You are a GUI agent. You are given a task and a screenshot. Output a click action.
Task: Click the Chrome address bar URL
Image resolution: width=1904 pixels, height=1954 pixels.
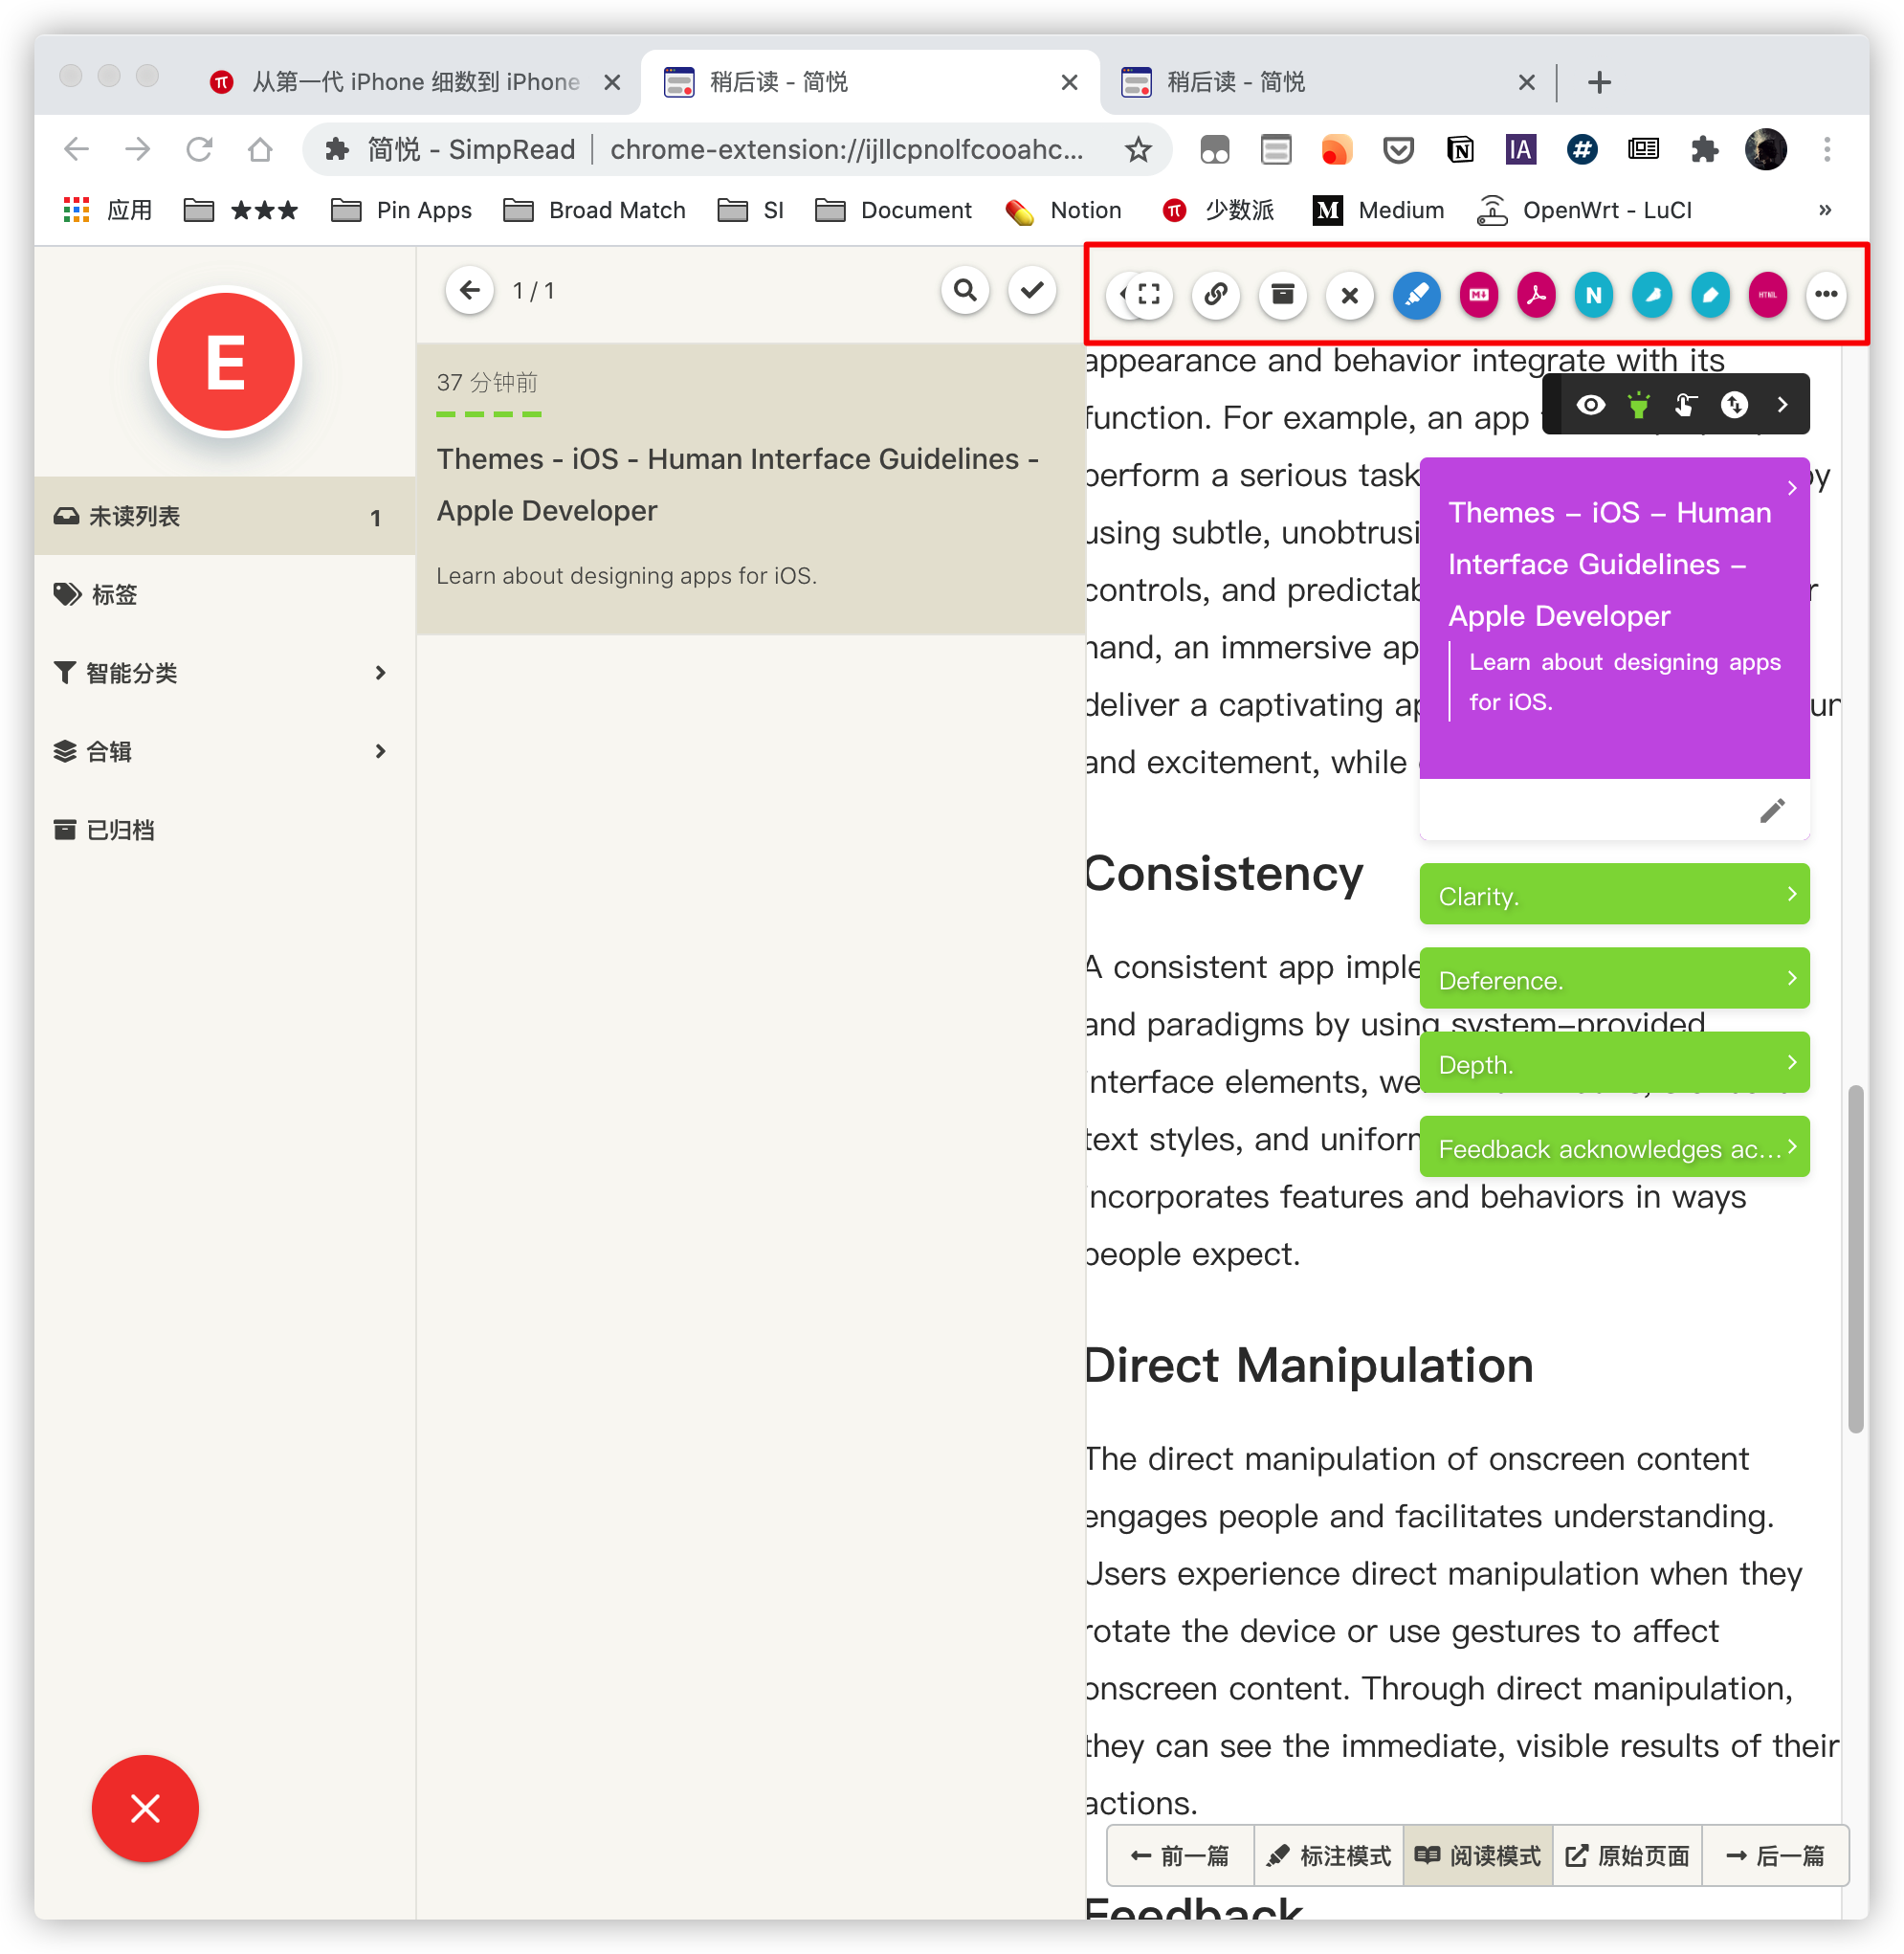click(x=847, y=150)
